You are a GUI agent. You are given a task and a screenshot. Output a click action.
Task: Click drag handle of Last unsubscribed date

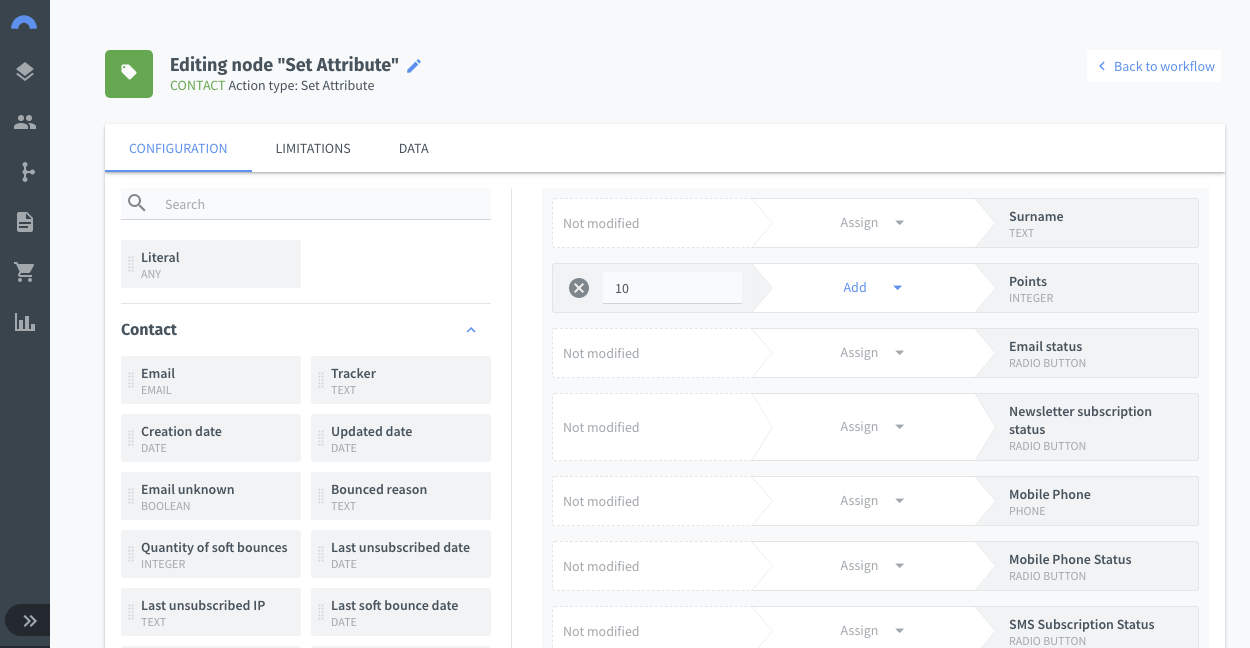[321, 555]
